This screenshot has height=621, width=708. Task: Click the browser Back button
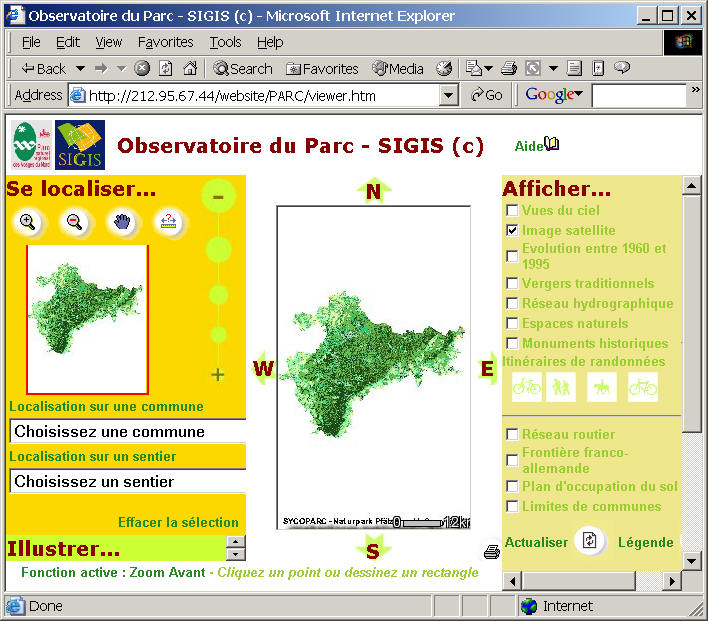(44, 69)
